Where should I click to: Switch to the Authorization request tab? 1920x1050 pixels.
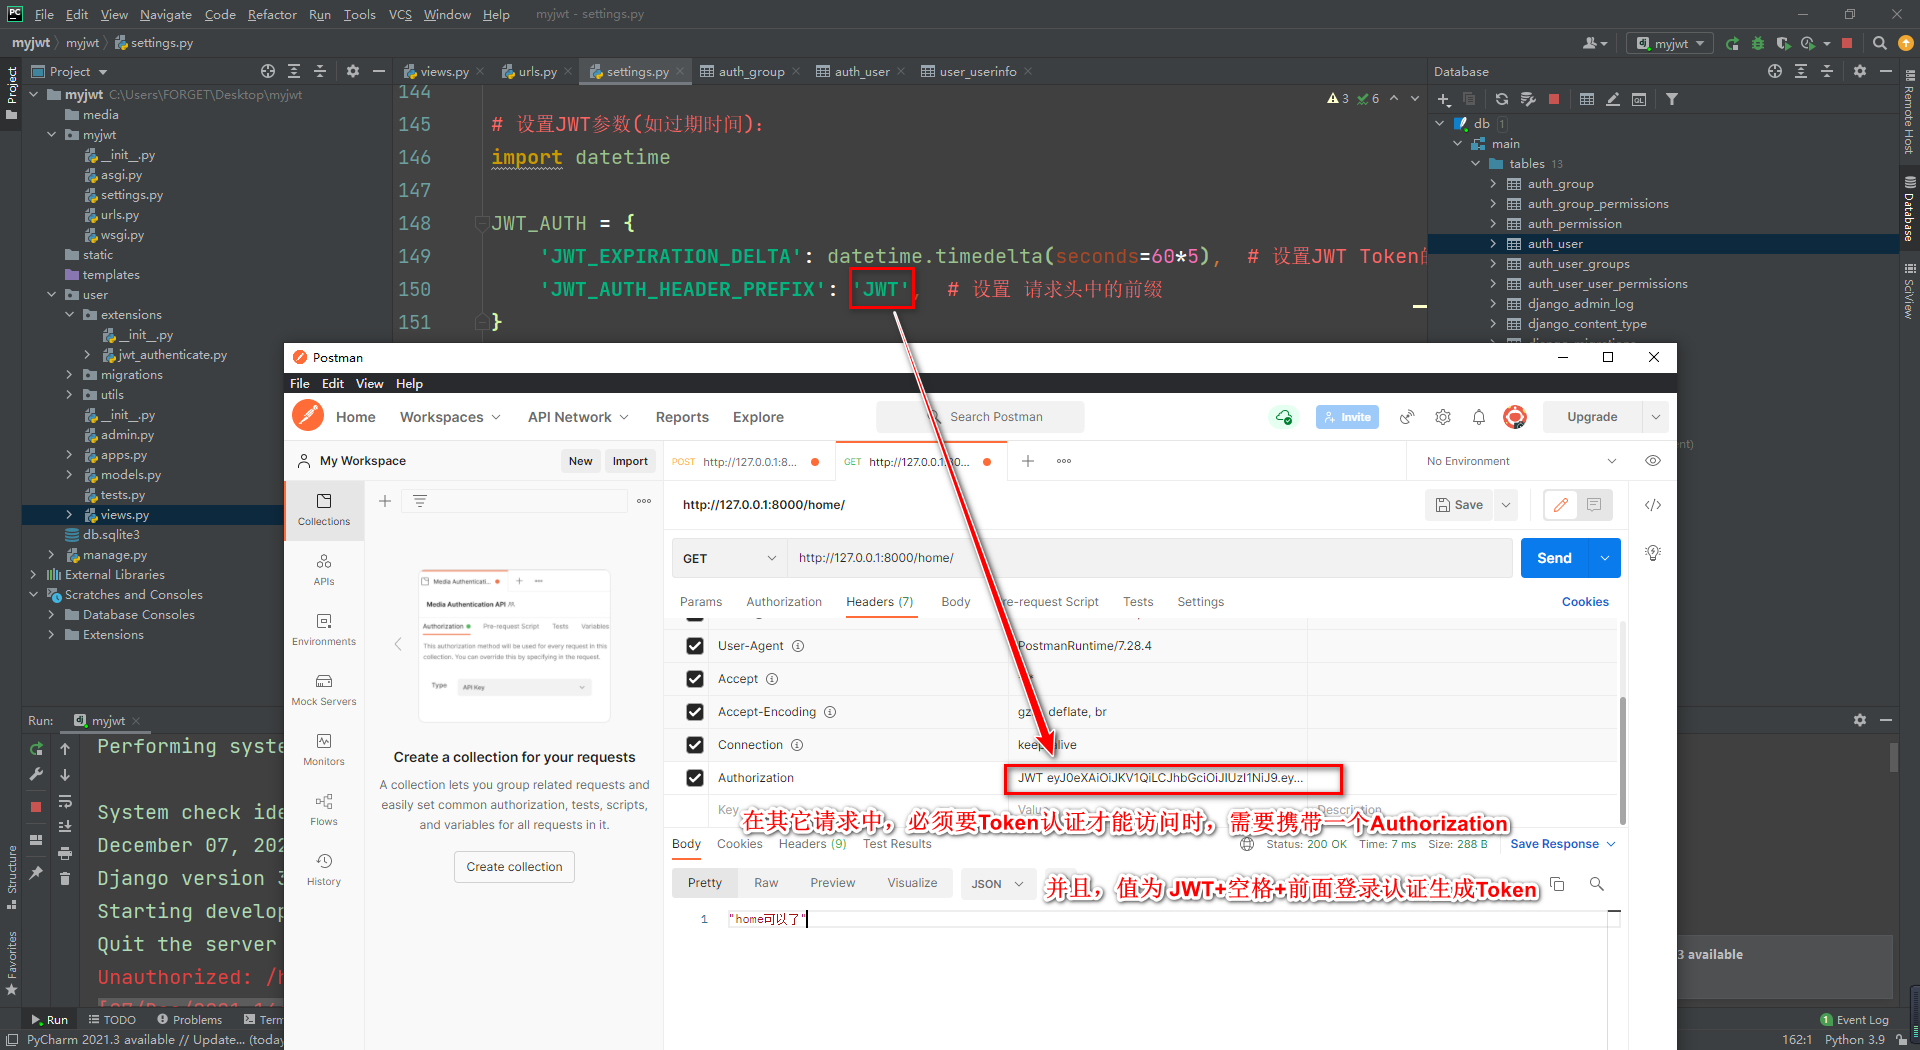pyautogui.click(x=784, y=602)
